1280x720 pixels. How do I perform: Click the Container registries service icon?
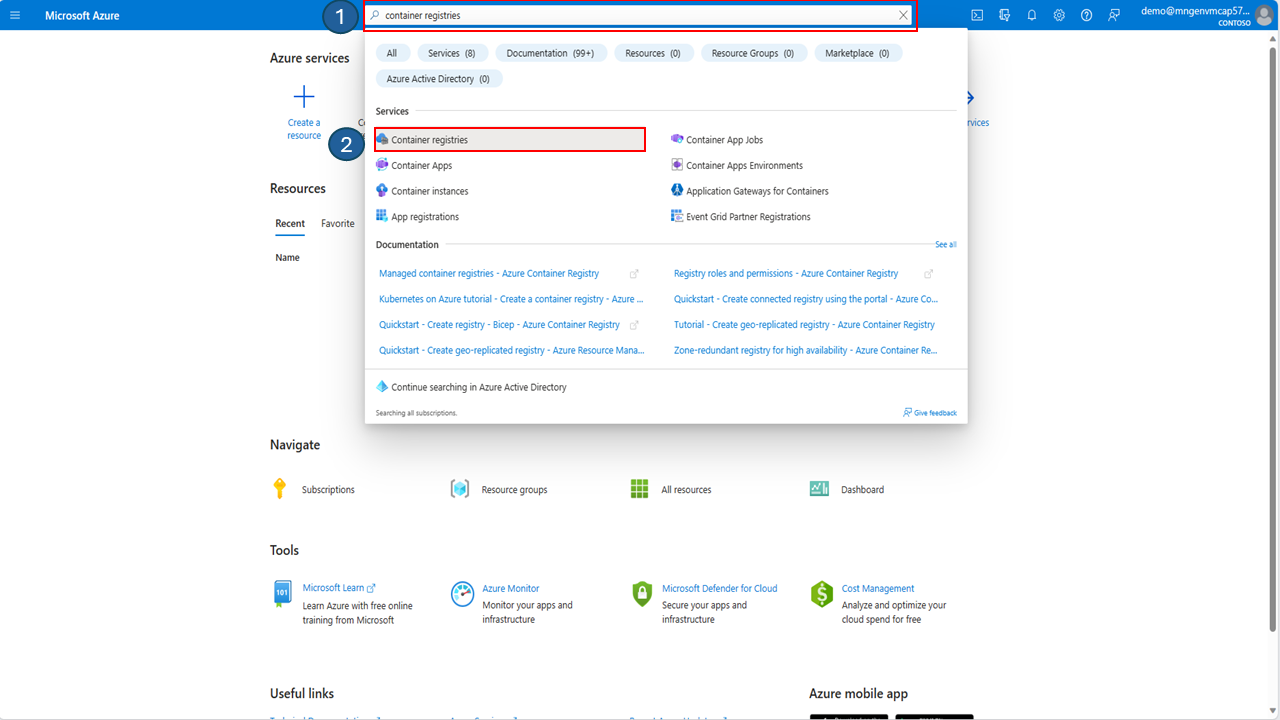382,139
